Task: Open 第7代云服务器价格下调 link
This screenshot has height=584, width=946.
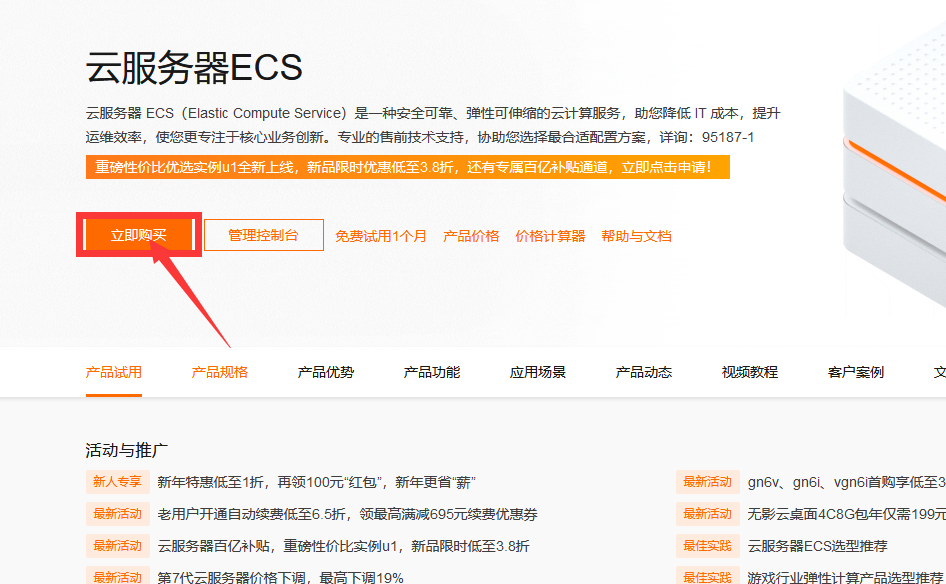Action: pyautogui.click(x=281, y=577)
